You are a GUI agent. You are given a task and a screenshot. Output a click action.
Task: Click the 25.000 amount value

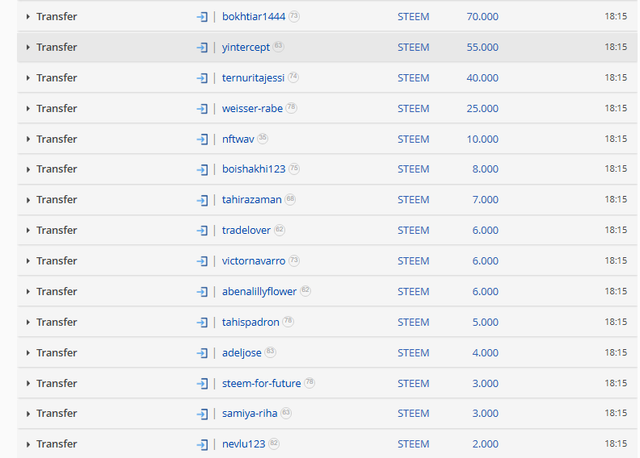(482, 109)
